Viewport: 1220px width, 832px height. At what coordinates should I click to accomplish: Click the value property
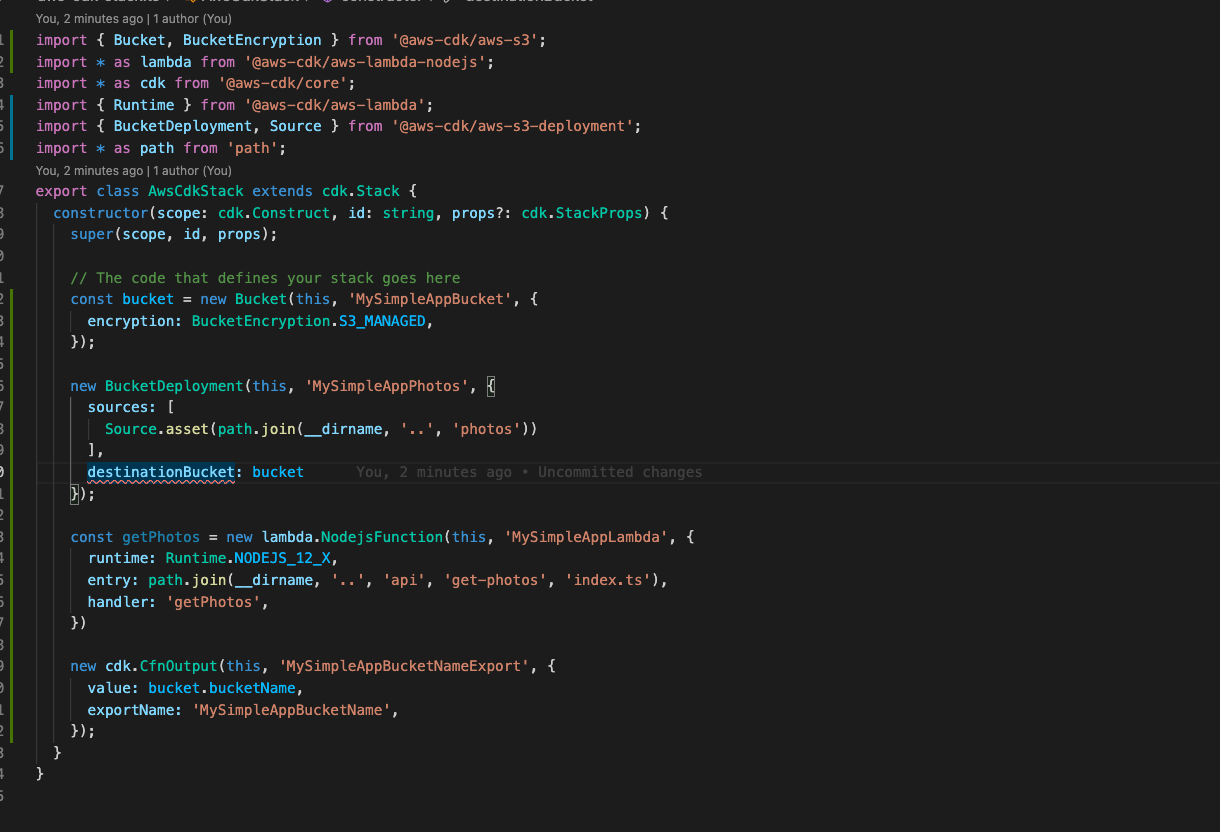tap(109, 688)
